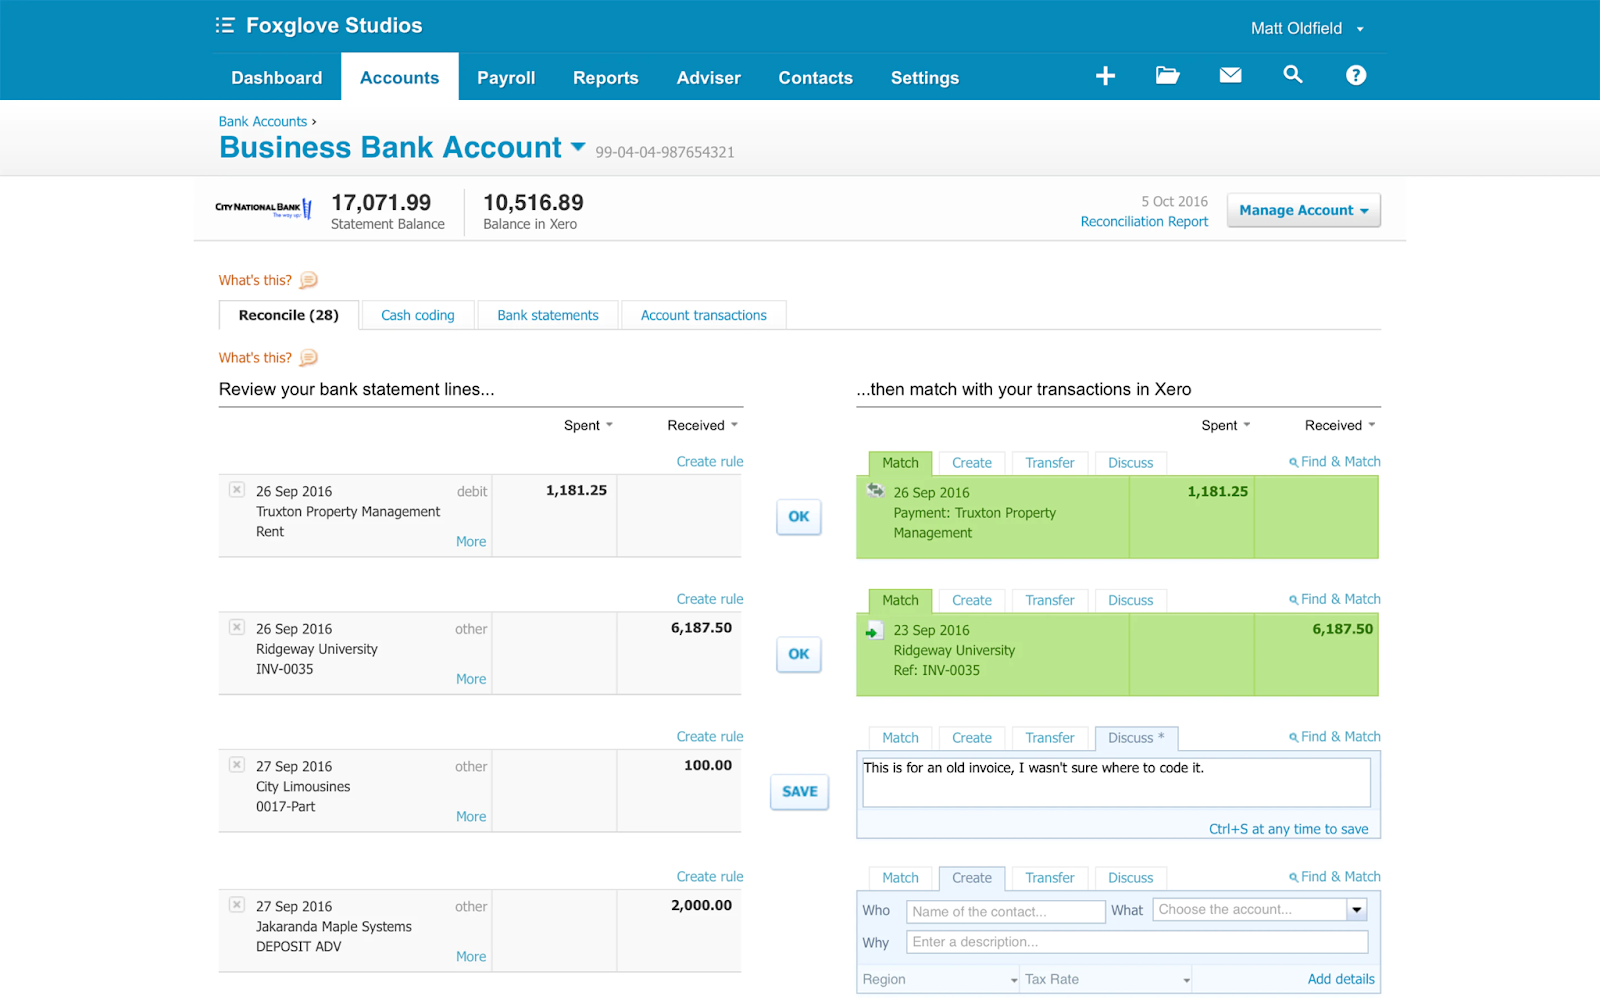
Task: Open the Manage Account dropdown
Action: click(1303, 210)
